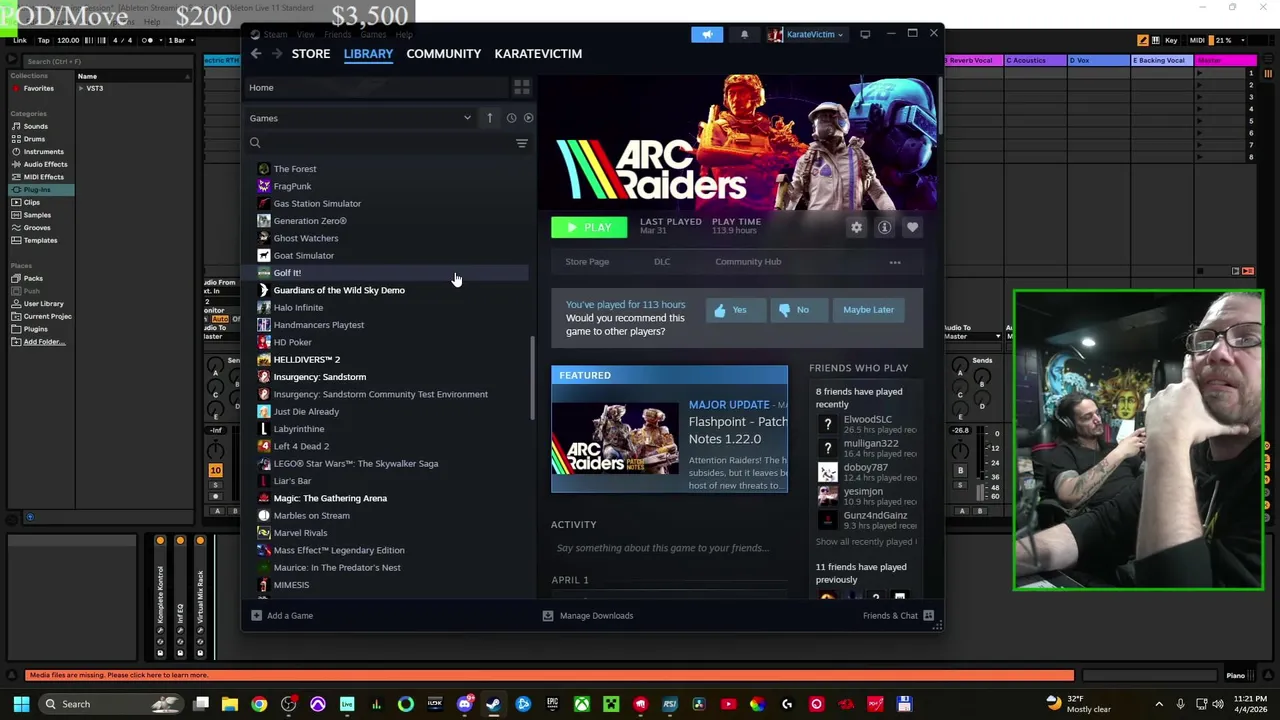Screen dimensions: 1280x720
Task: Filter ready-to-play games icon
Action: 528,118
